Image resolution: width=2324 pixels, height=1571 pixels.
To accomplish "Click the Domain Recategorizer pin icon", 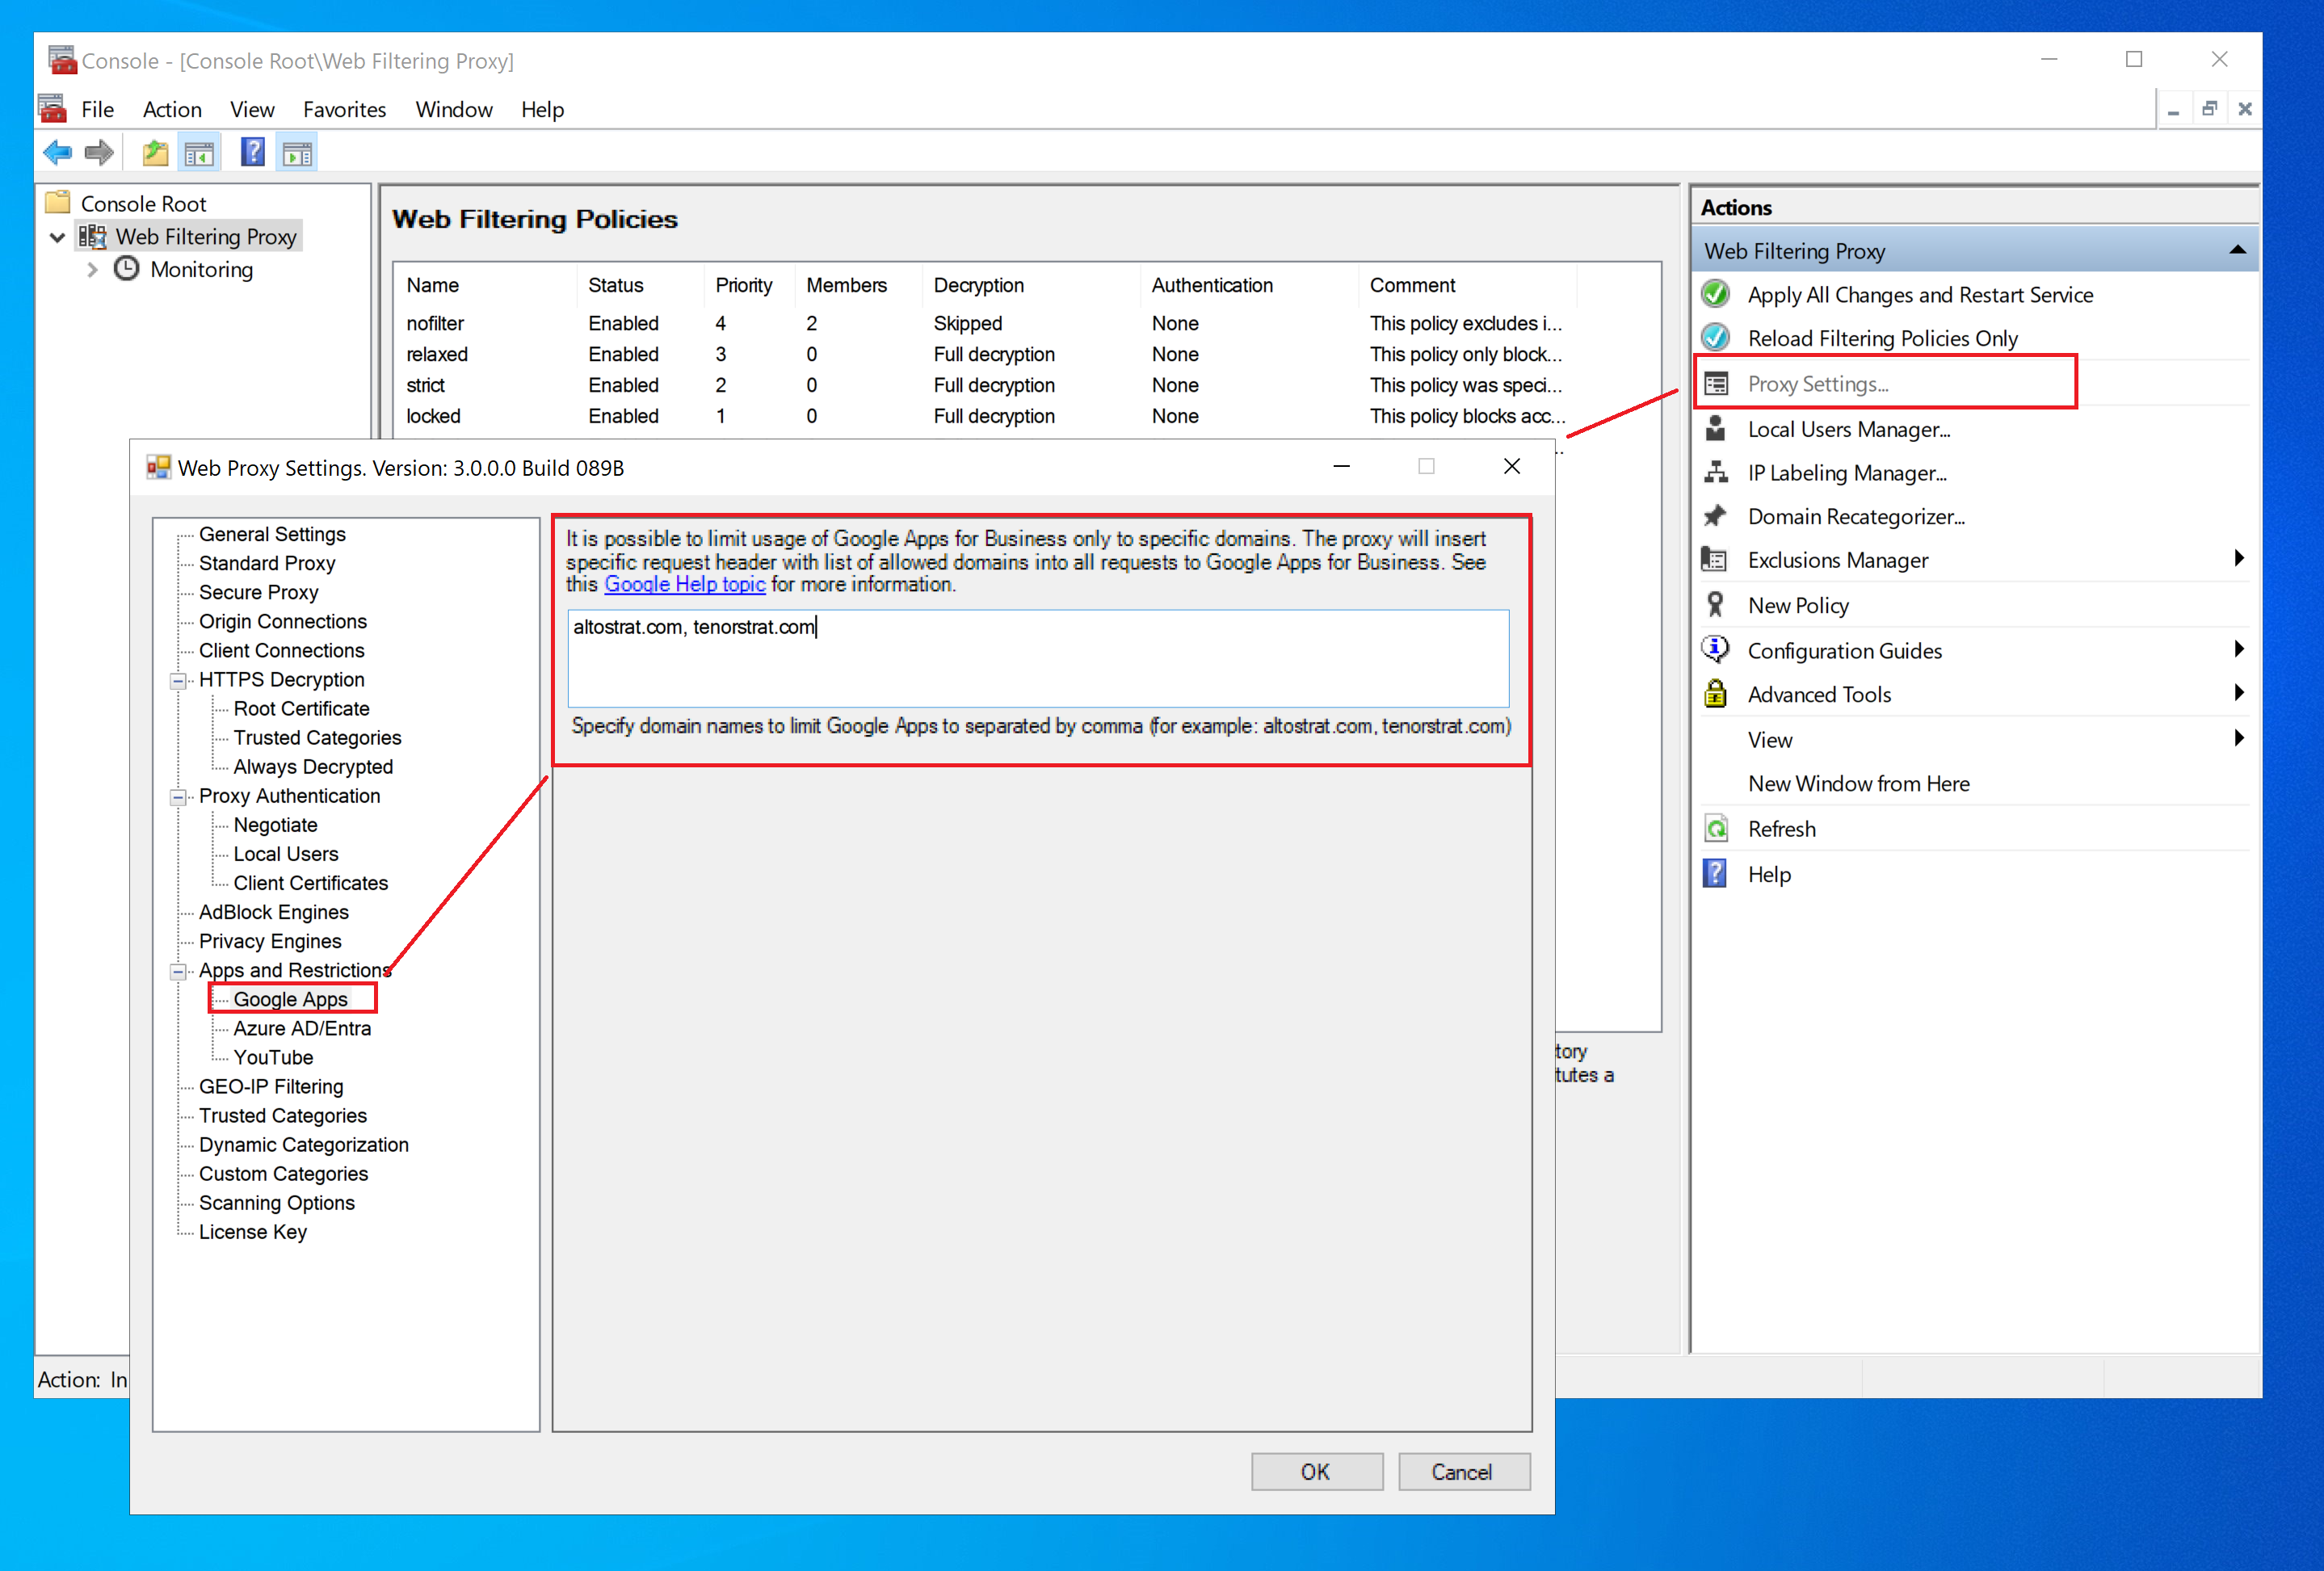I will (1715, 516).
